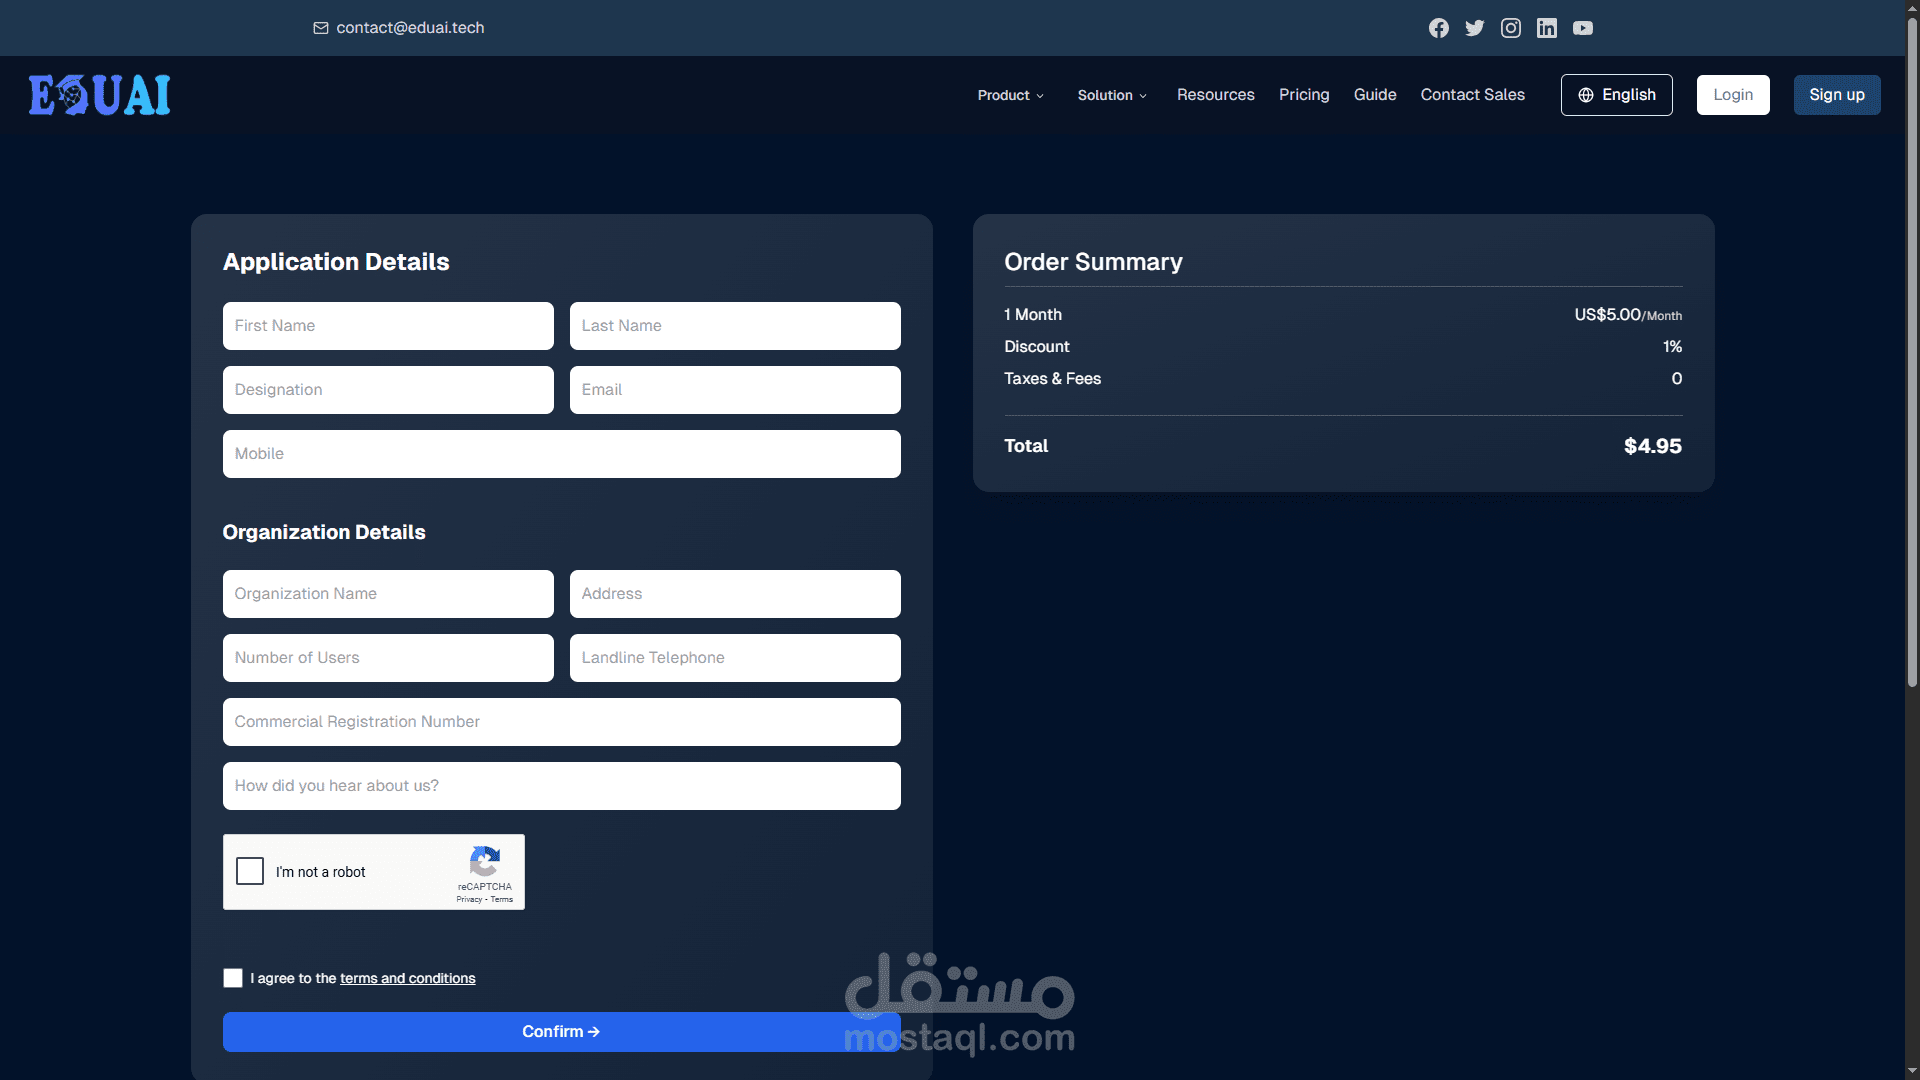Go to the Resources page
The image size is (1920, 1080).
tap(1215, 95)
